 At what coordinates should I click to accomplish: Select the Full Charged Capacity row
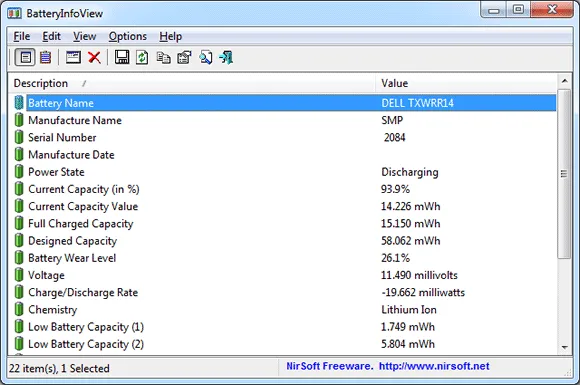(283, 223)
